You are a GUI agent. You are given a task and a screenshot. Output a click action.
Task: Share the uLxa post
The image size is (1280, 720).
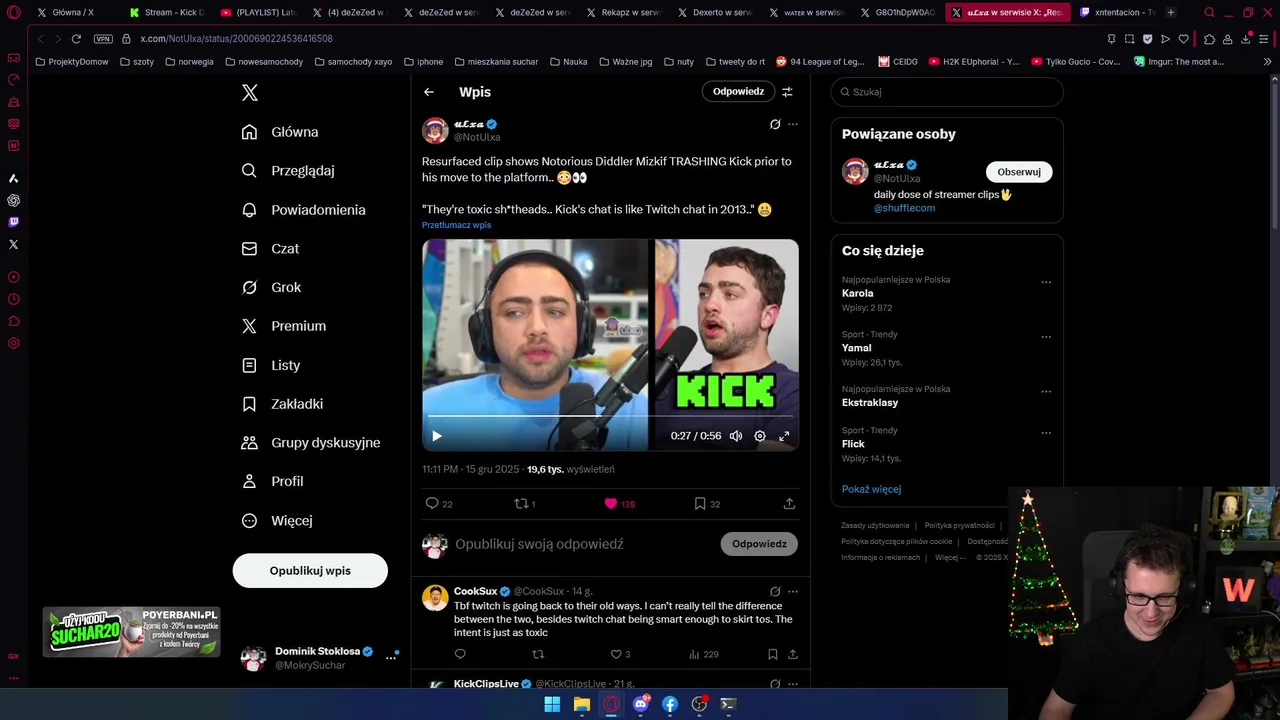pyautogui.click(x=789, y=504)
